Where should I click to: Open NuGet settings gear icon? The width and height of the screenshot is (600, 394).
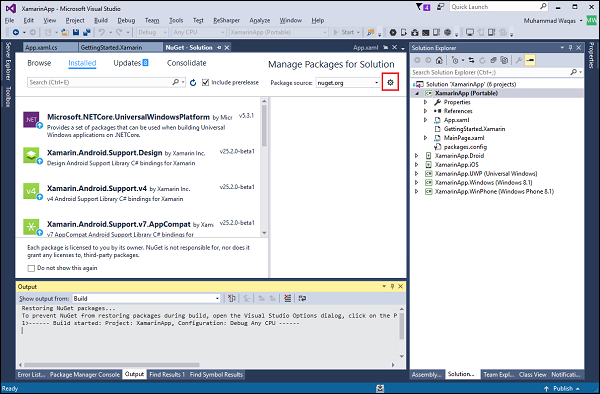390,82
